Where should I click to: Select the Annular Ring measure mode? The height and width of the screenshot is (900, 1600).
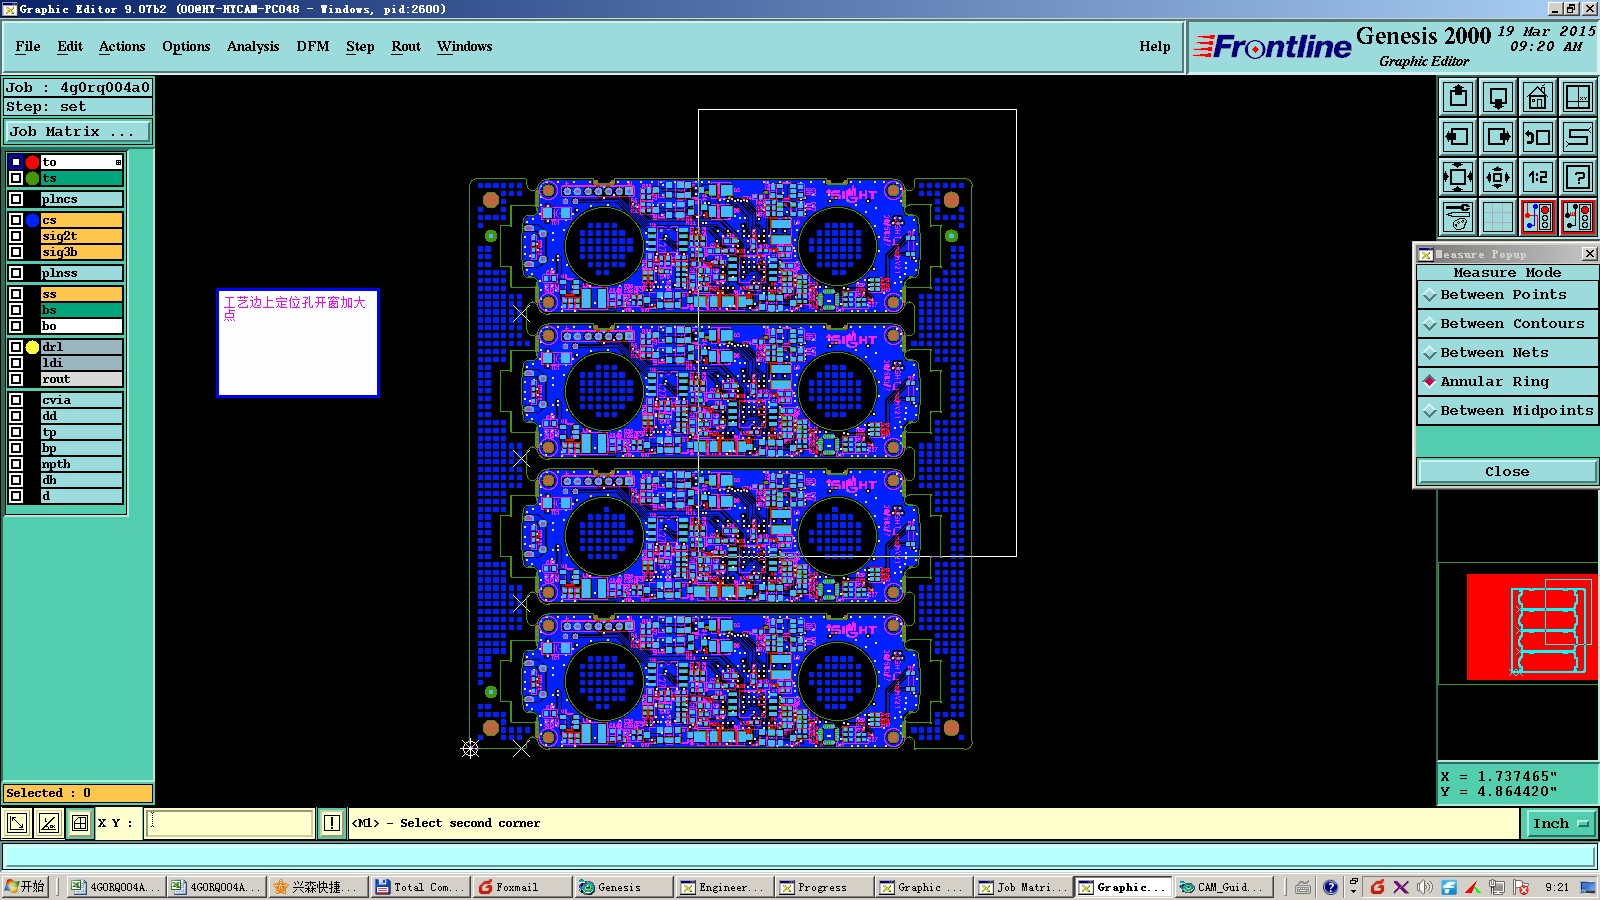tap(1507, 382)
